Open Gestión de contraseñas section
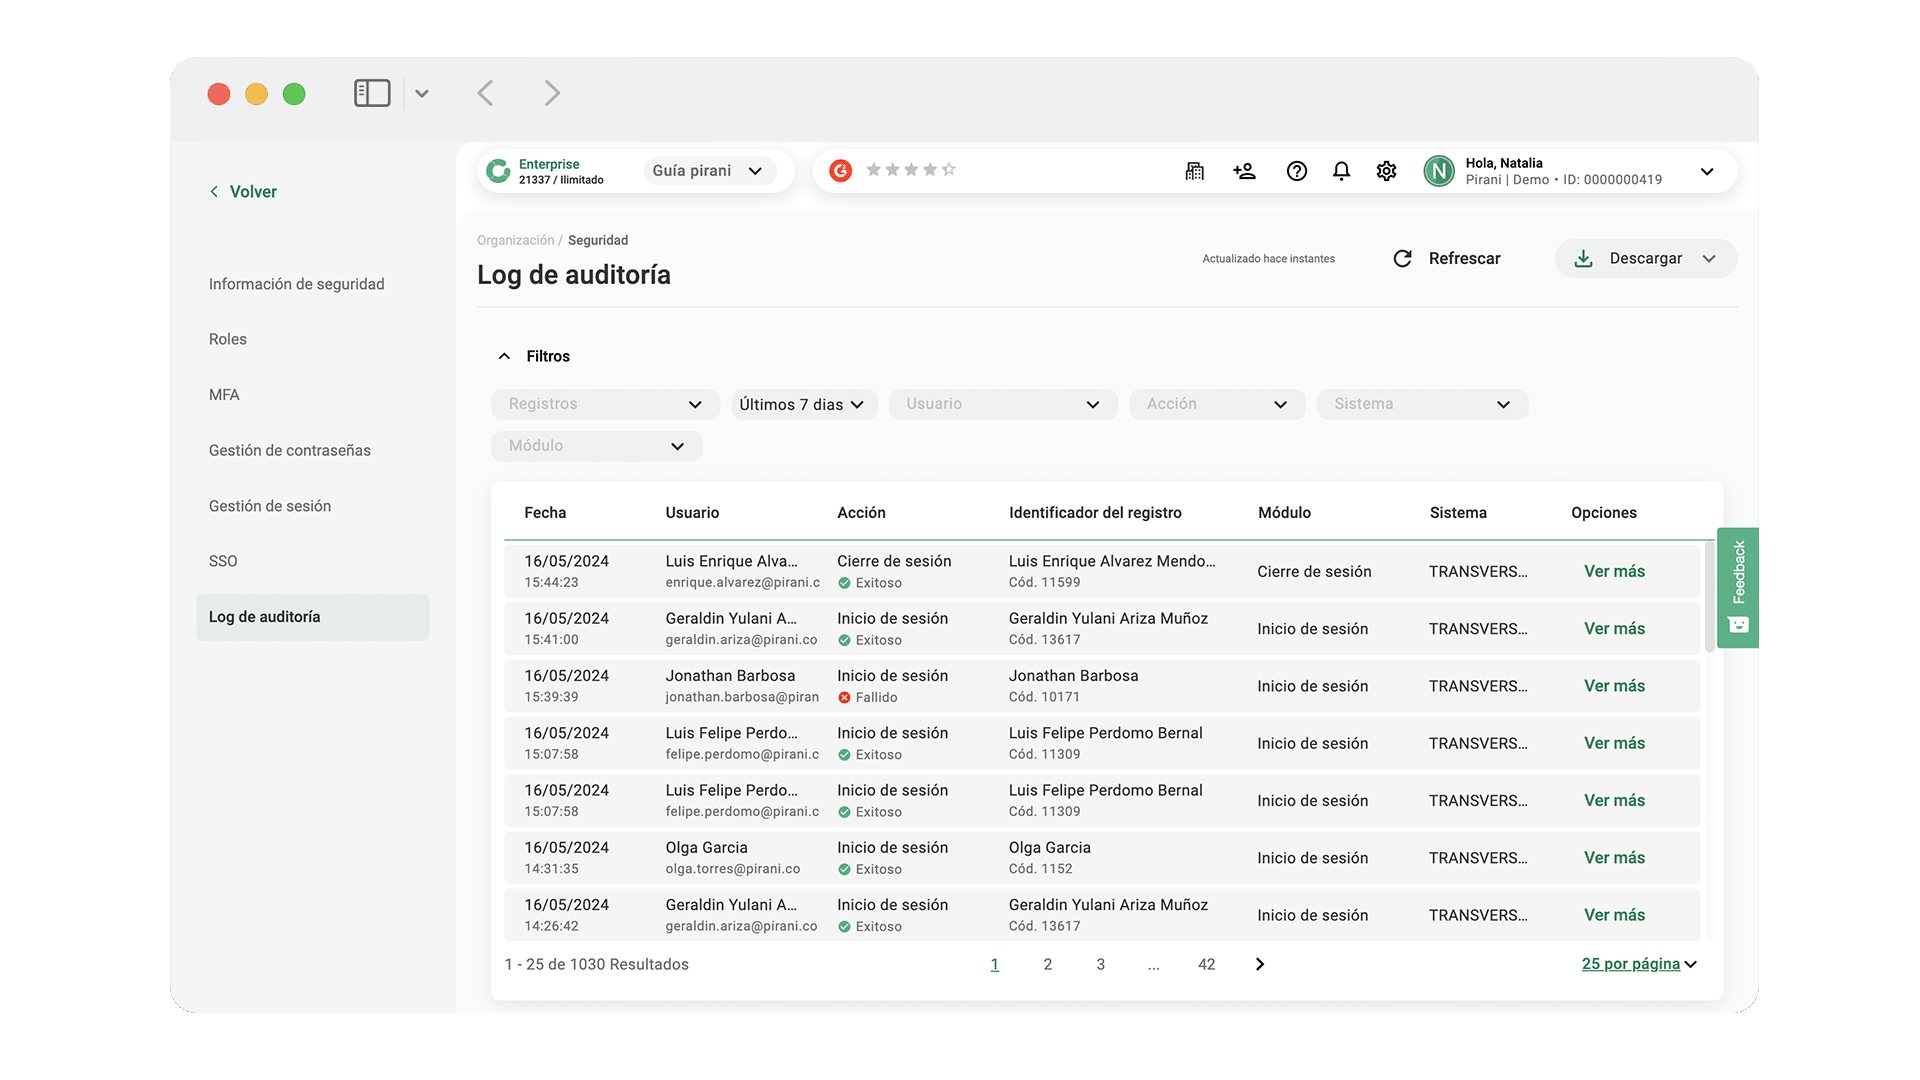Screen dimensions: 1920x1080 (x=289, y=451)
